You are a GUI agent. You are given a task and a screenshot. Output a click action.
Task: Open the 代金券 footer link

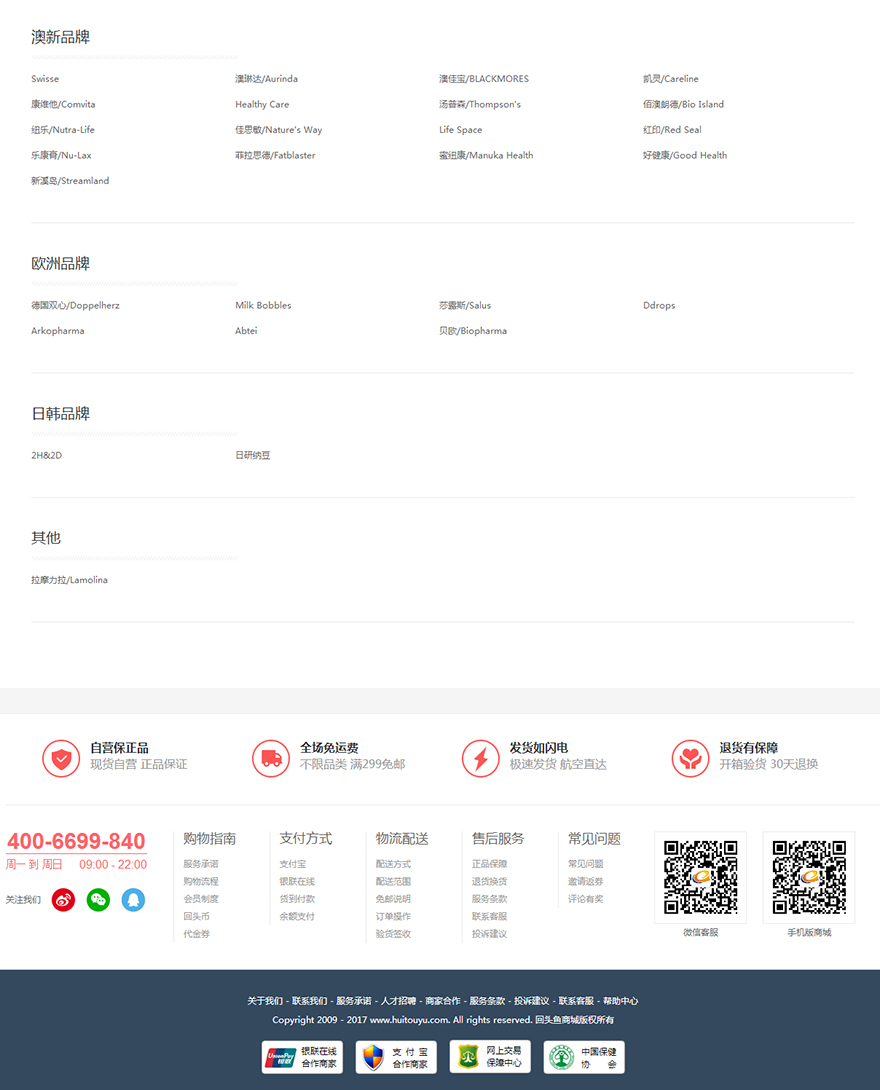(x=197, y=934)
